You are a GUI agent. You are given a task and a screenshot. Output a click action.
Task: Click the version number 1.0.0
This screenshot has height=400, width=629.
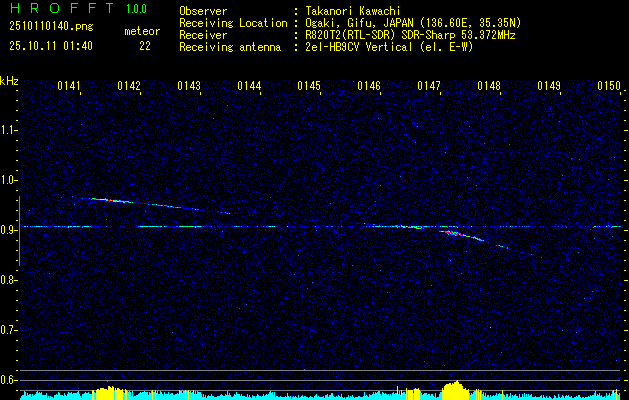click(136, 8)
